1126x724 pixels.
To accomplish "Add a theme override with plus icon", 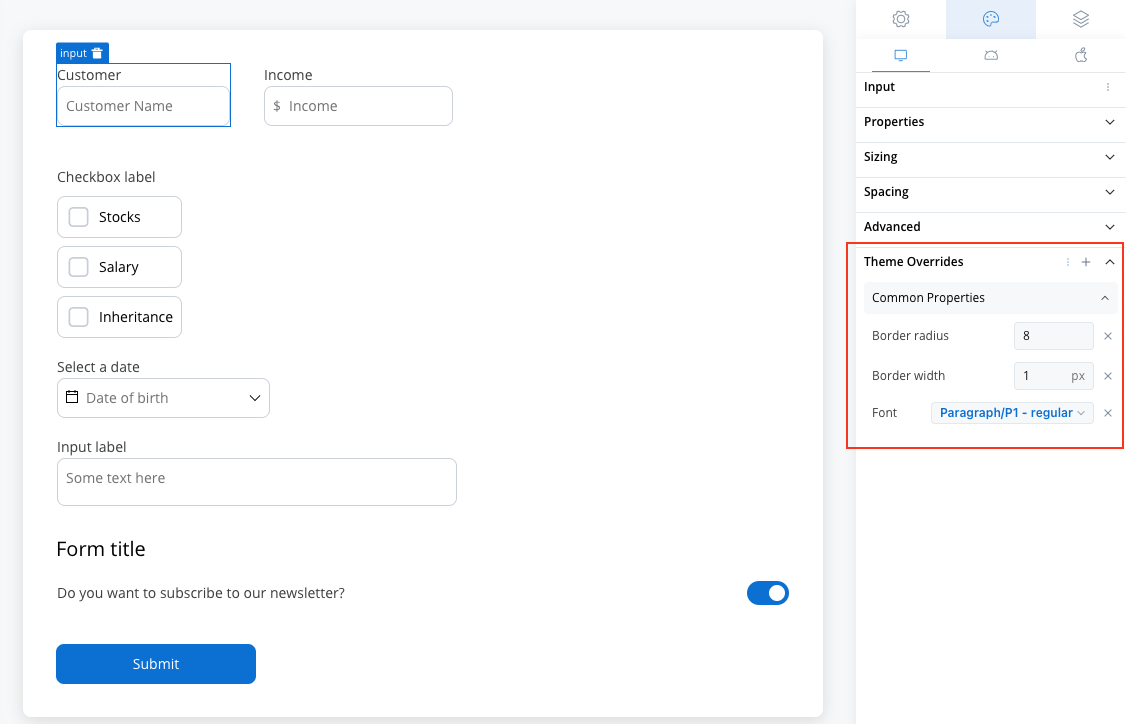I will coord(1086,262).
